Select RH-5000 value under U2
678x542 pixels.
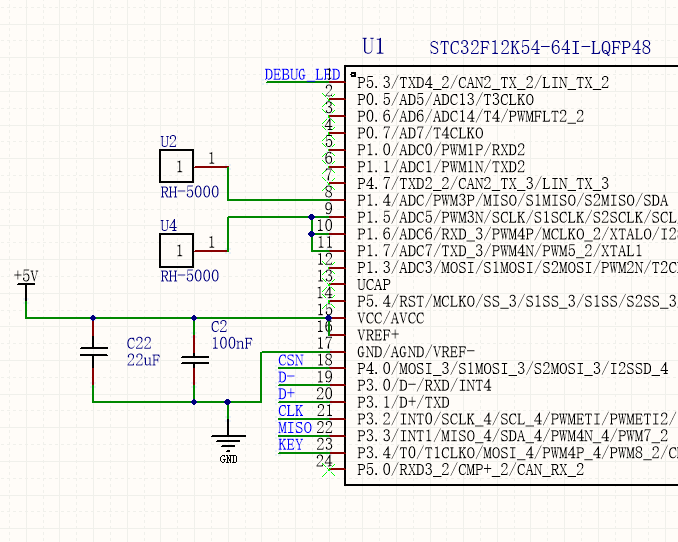coord(190,192)
